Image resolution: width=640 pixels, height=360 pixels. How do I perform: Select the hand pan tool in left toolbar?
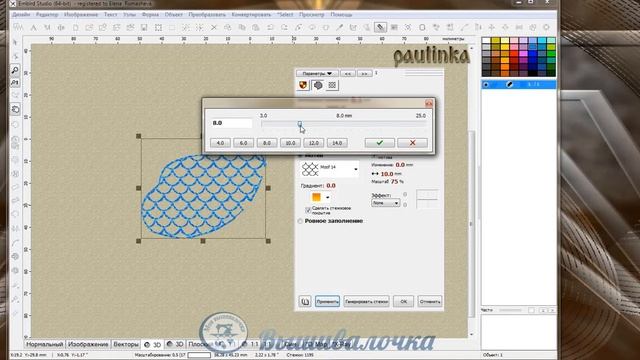(x=16, y=109)
